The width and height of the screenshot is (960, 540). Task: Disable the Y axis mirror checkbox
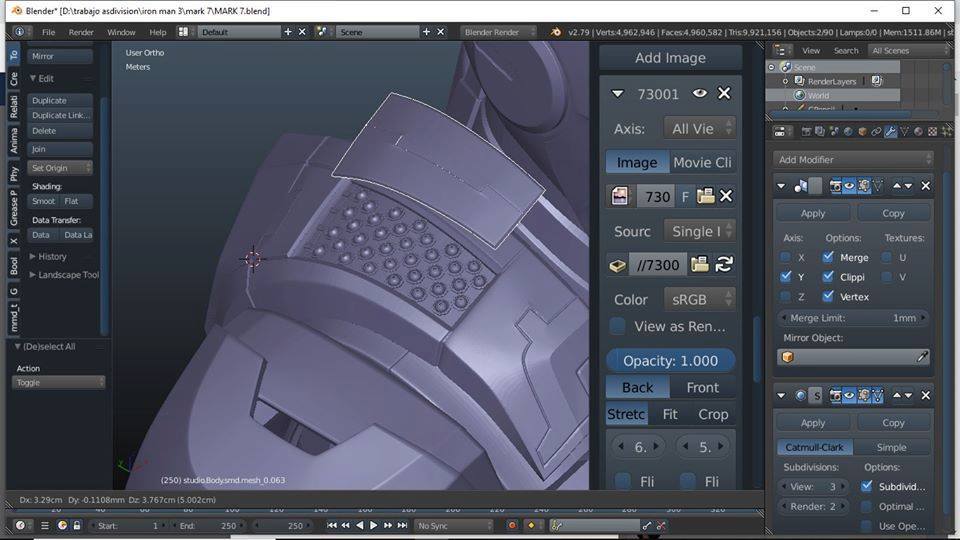pos(786,277)
